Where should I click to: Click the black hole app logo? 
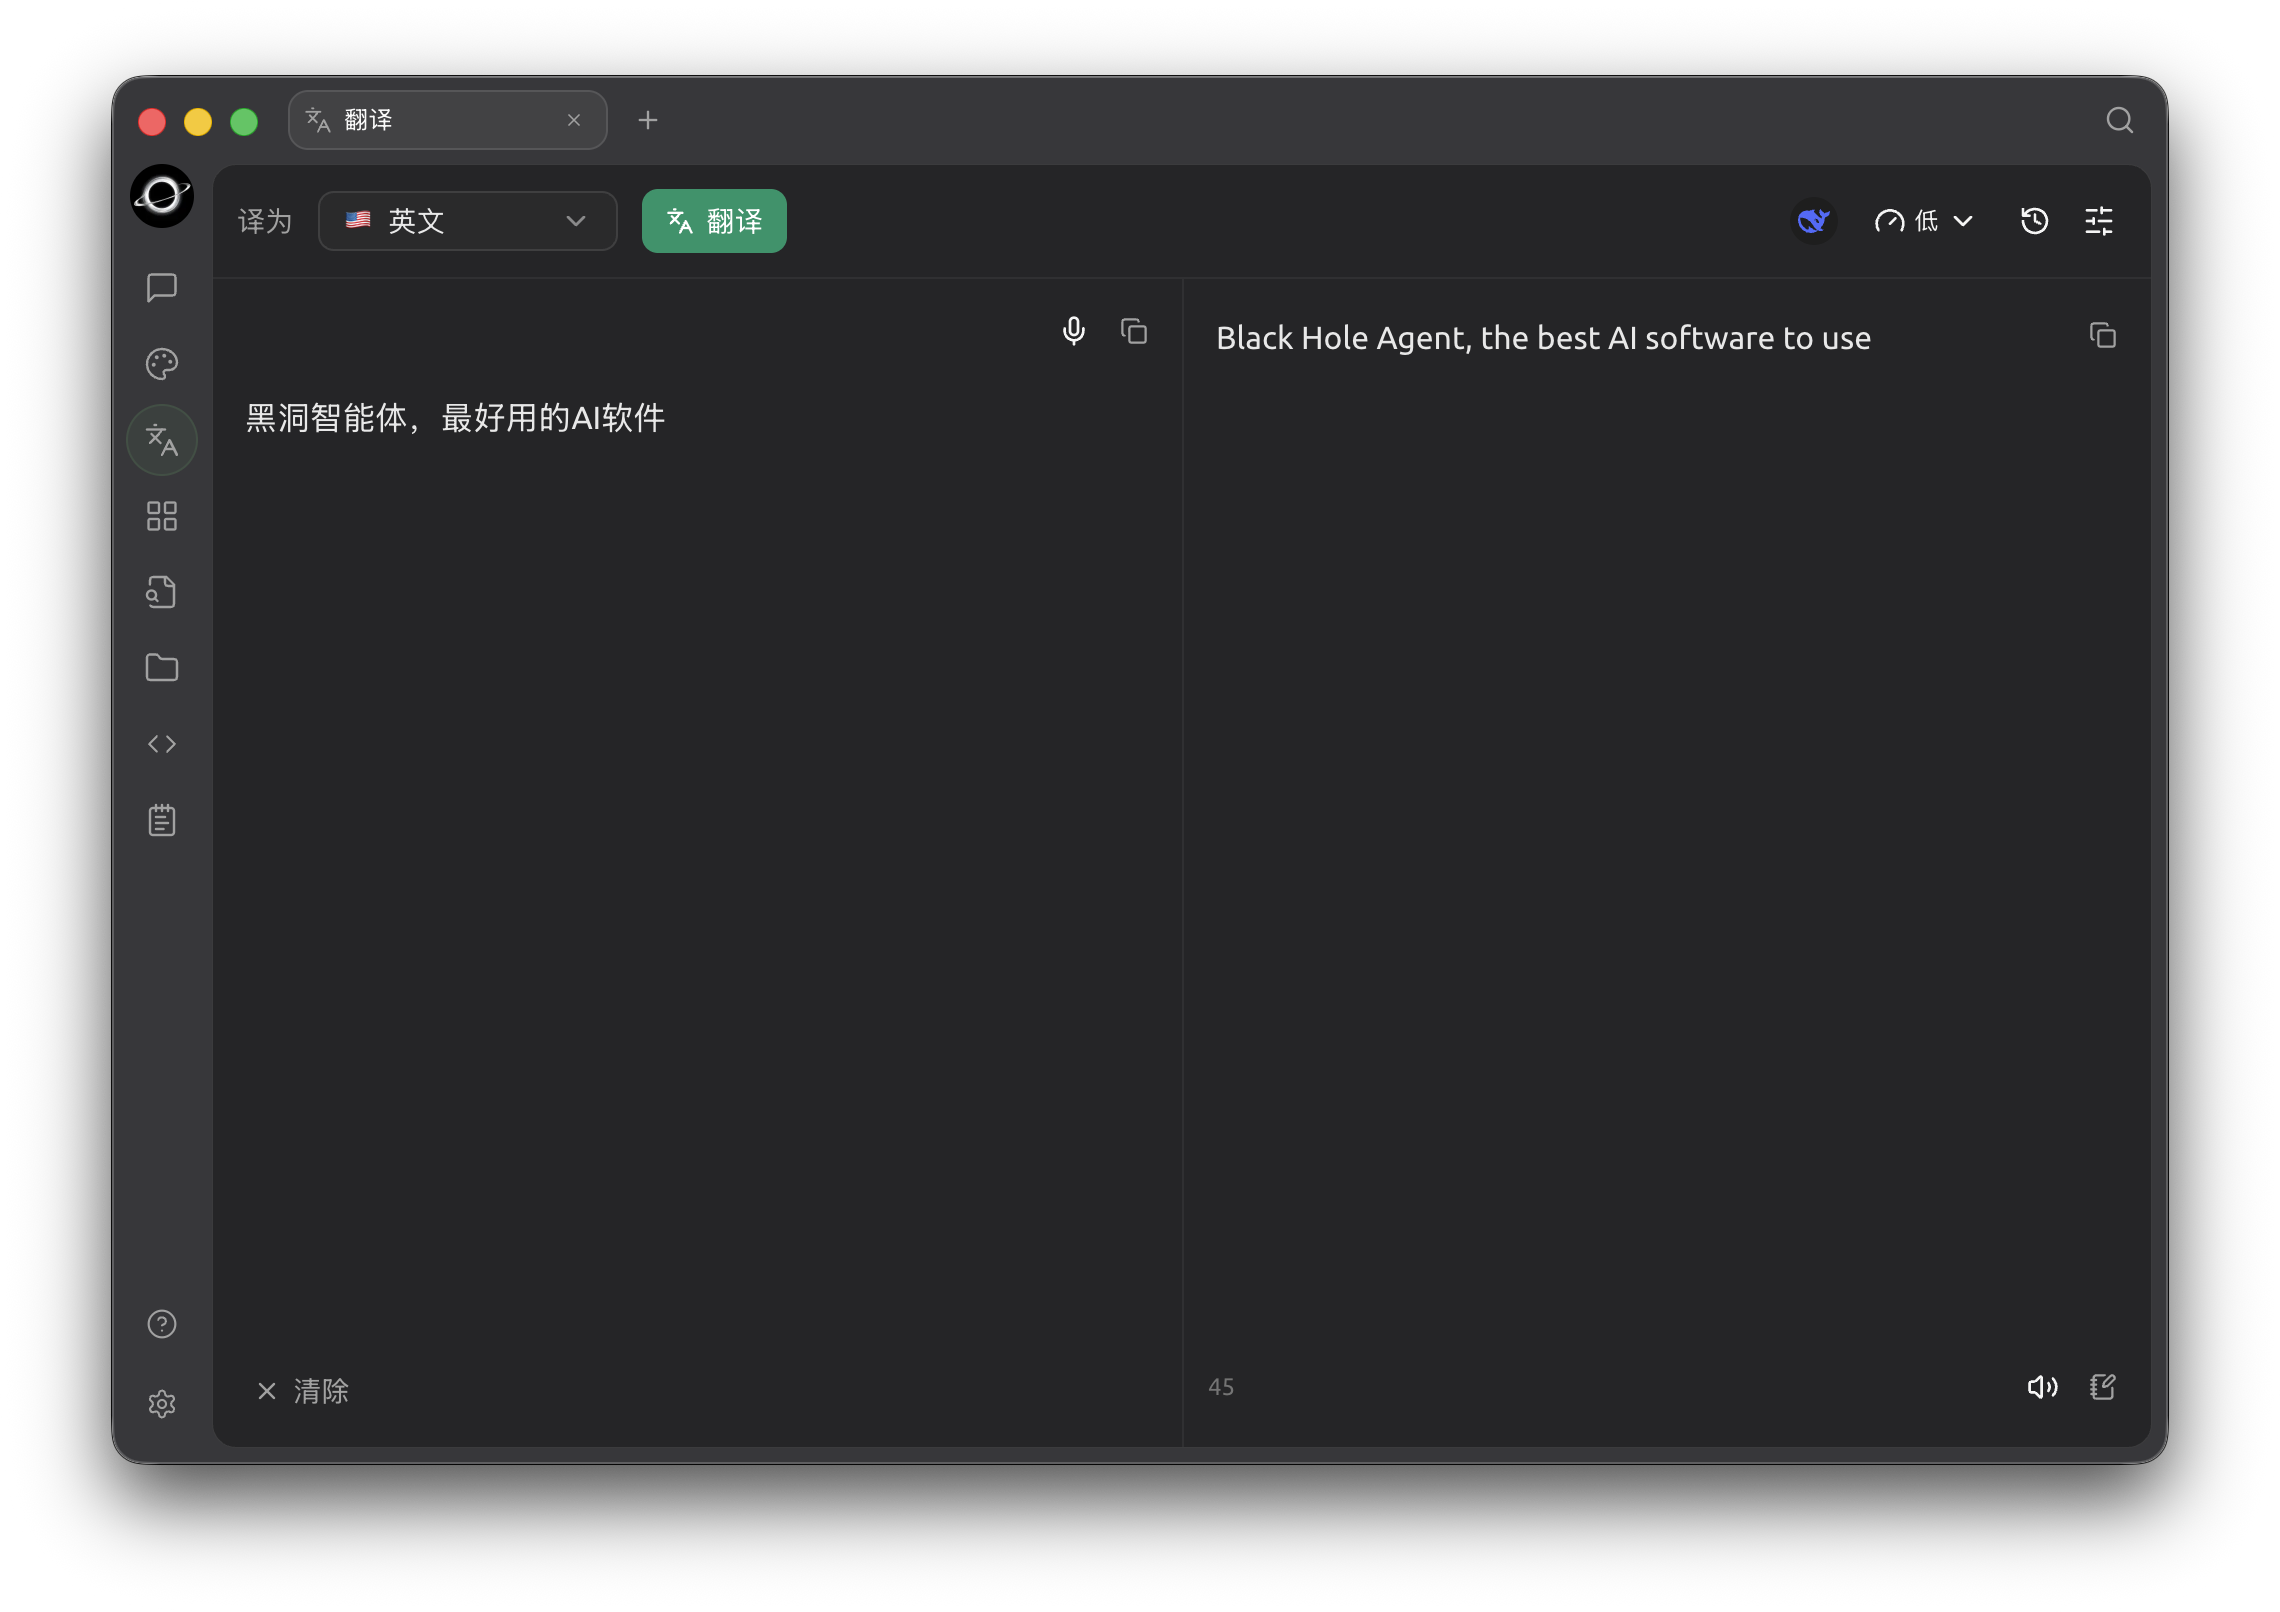[x=161, y=196]
